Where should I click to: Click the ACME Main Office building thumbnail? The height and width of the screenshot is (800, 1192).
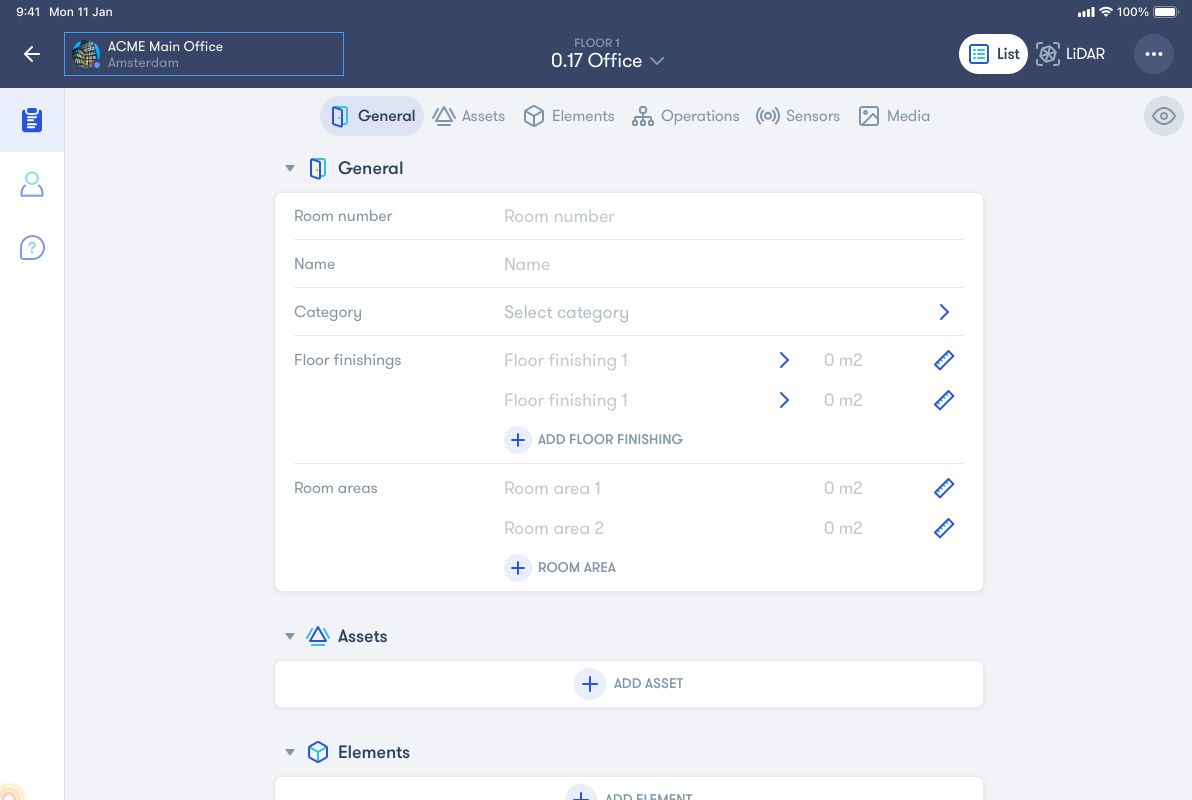pyautogui.click(x=86, y=54)
